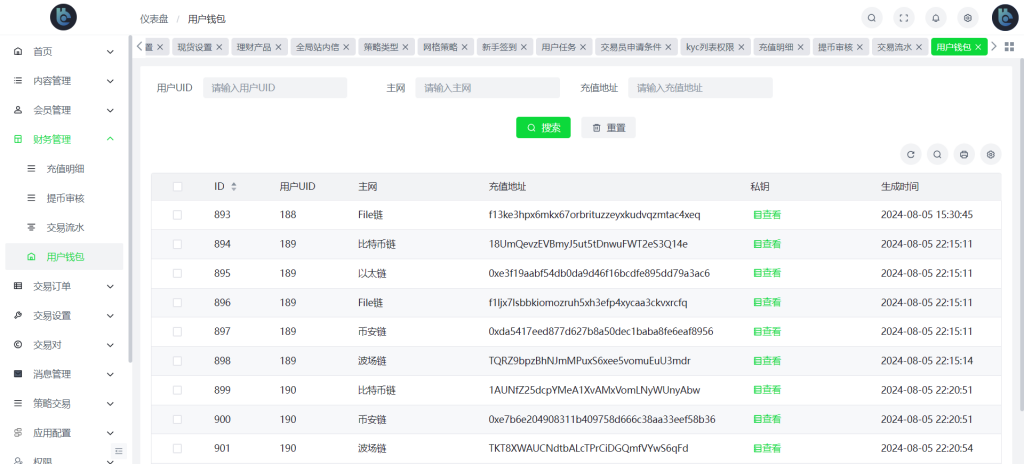Click the header search magnifier icon

872,18
